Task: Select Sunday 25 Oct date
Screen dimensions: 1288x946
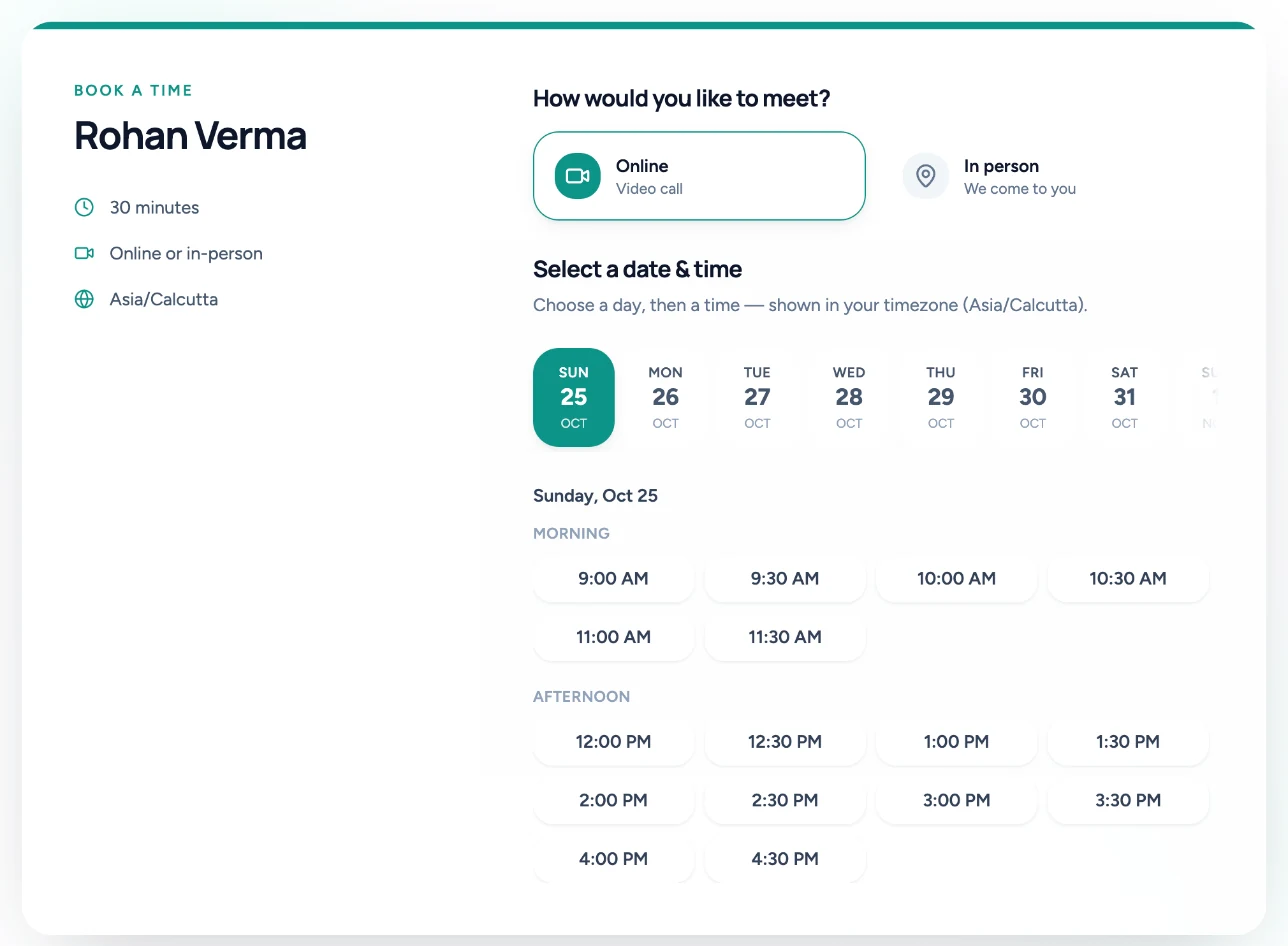Action: click(x=574, y=397)
